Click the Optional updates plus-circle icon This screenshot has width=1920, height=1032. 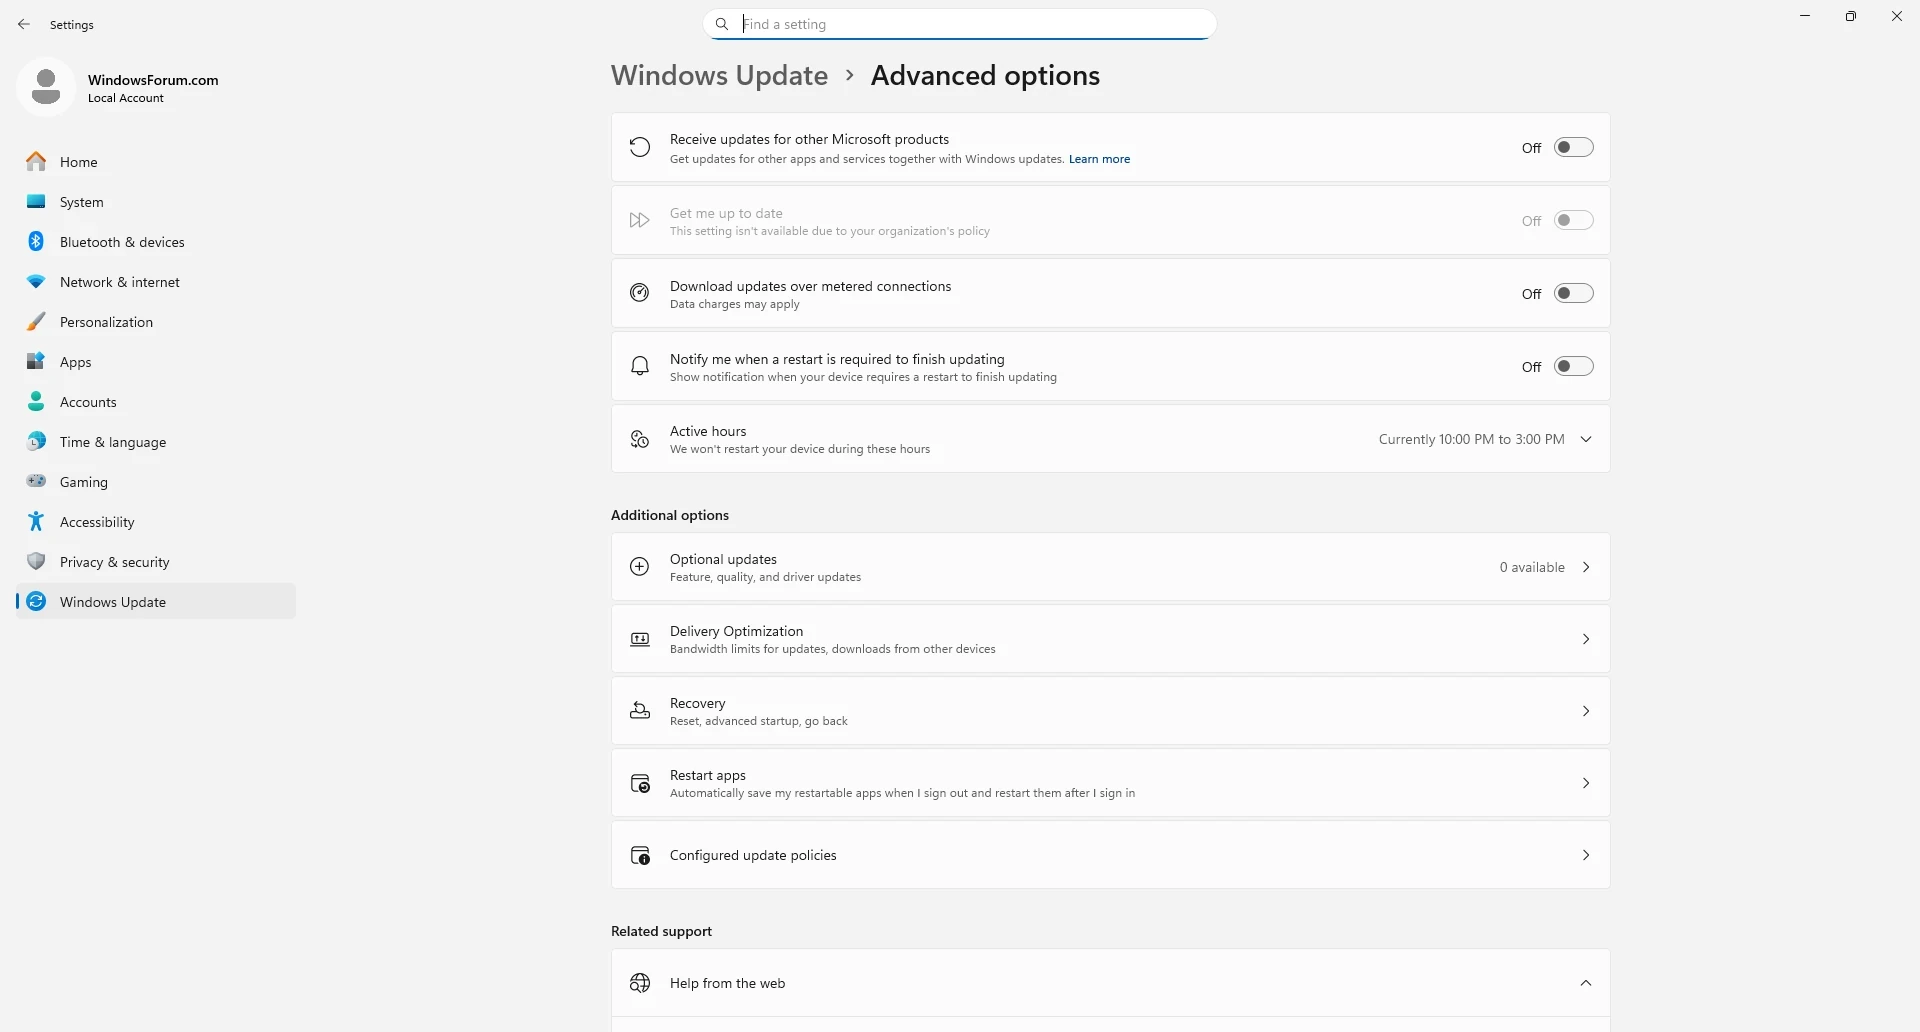click(x=640, y=567)
